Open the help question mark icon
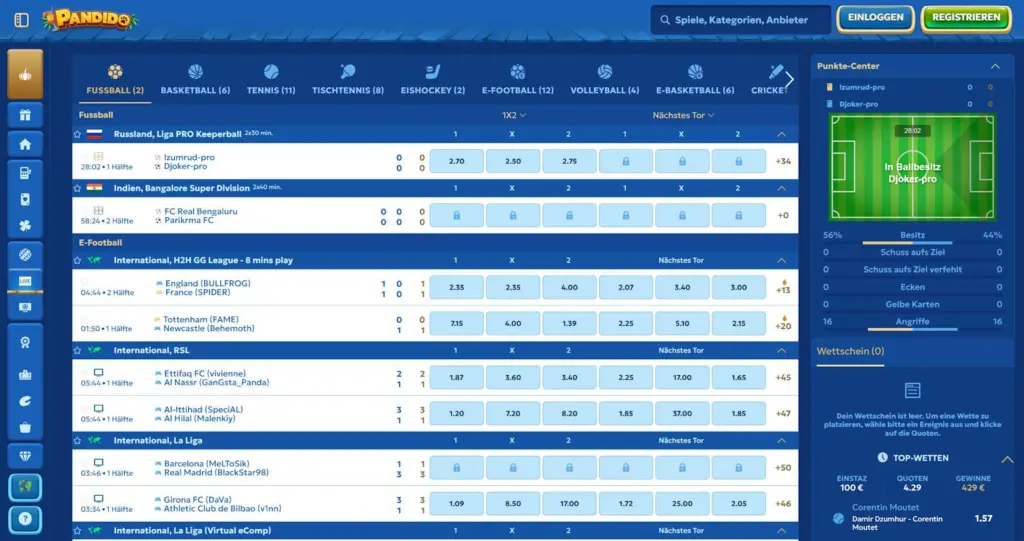This screenshot has width=1024, height=541. coord(25,519)
